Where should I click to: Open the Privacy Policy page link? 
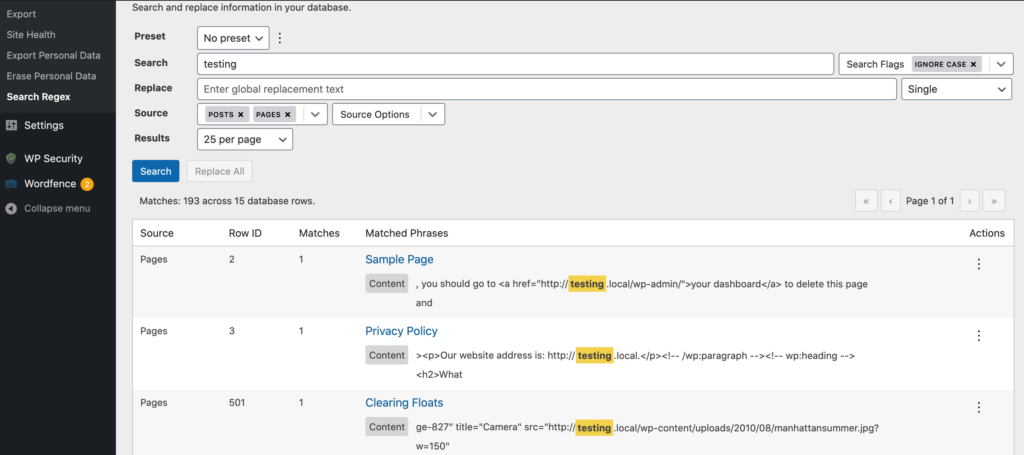pyautogui.click(x=401, y=331)
